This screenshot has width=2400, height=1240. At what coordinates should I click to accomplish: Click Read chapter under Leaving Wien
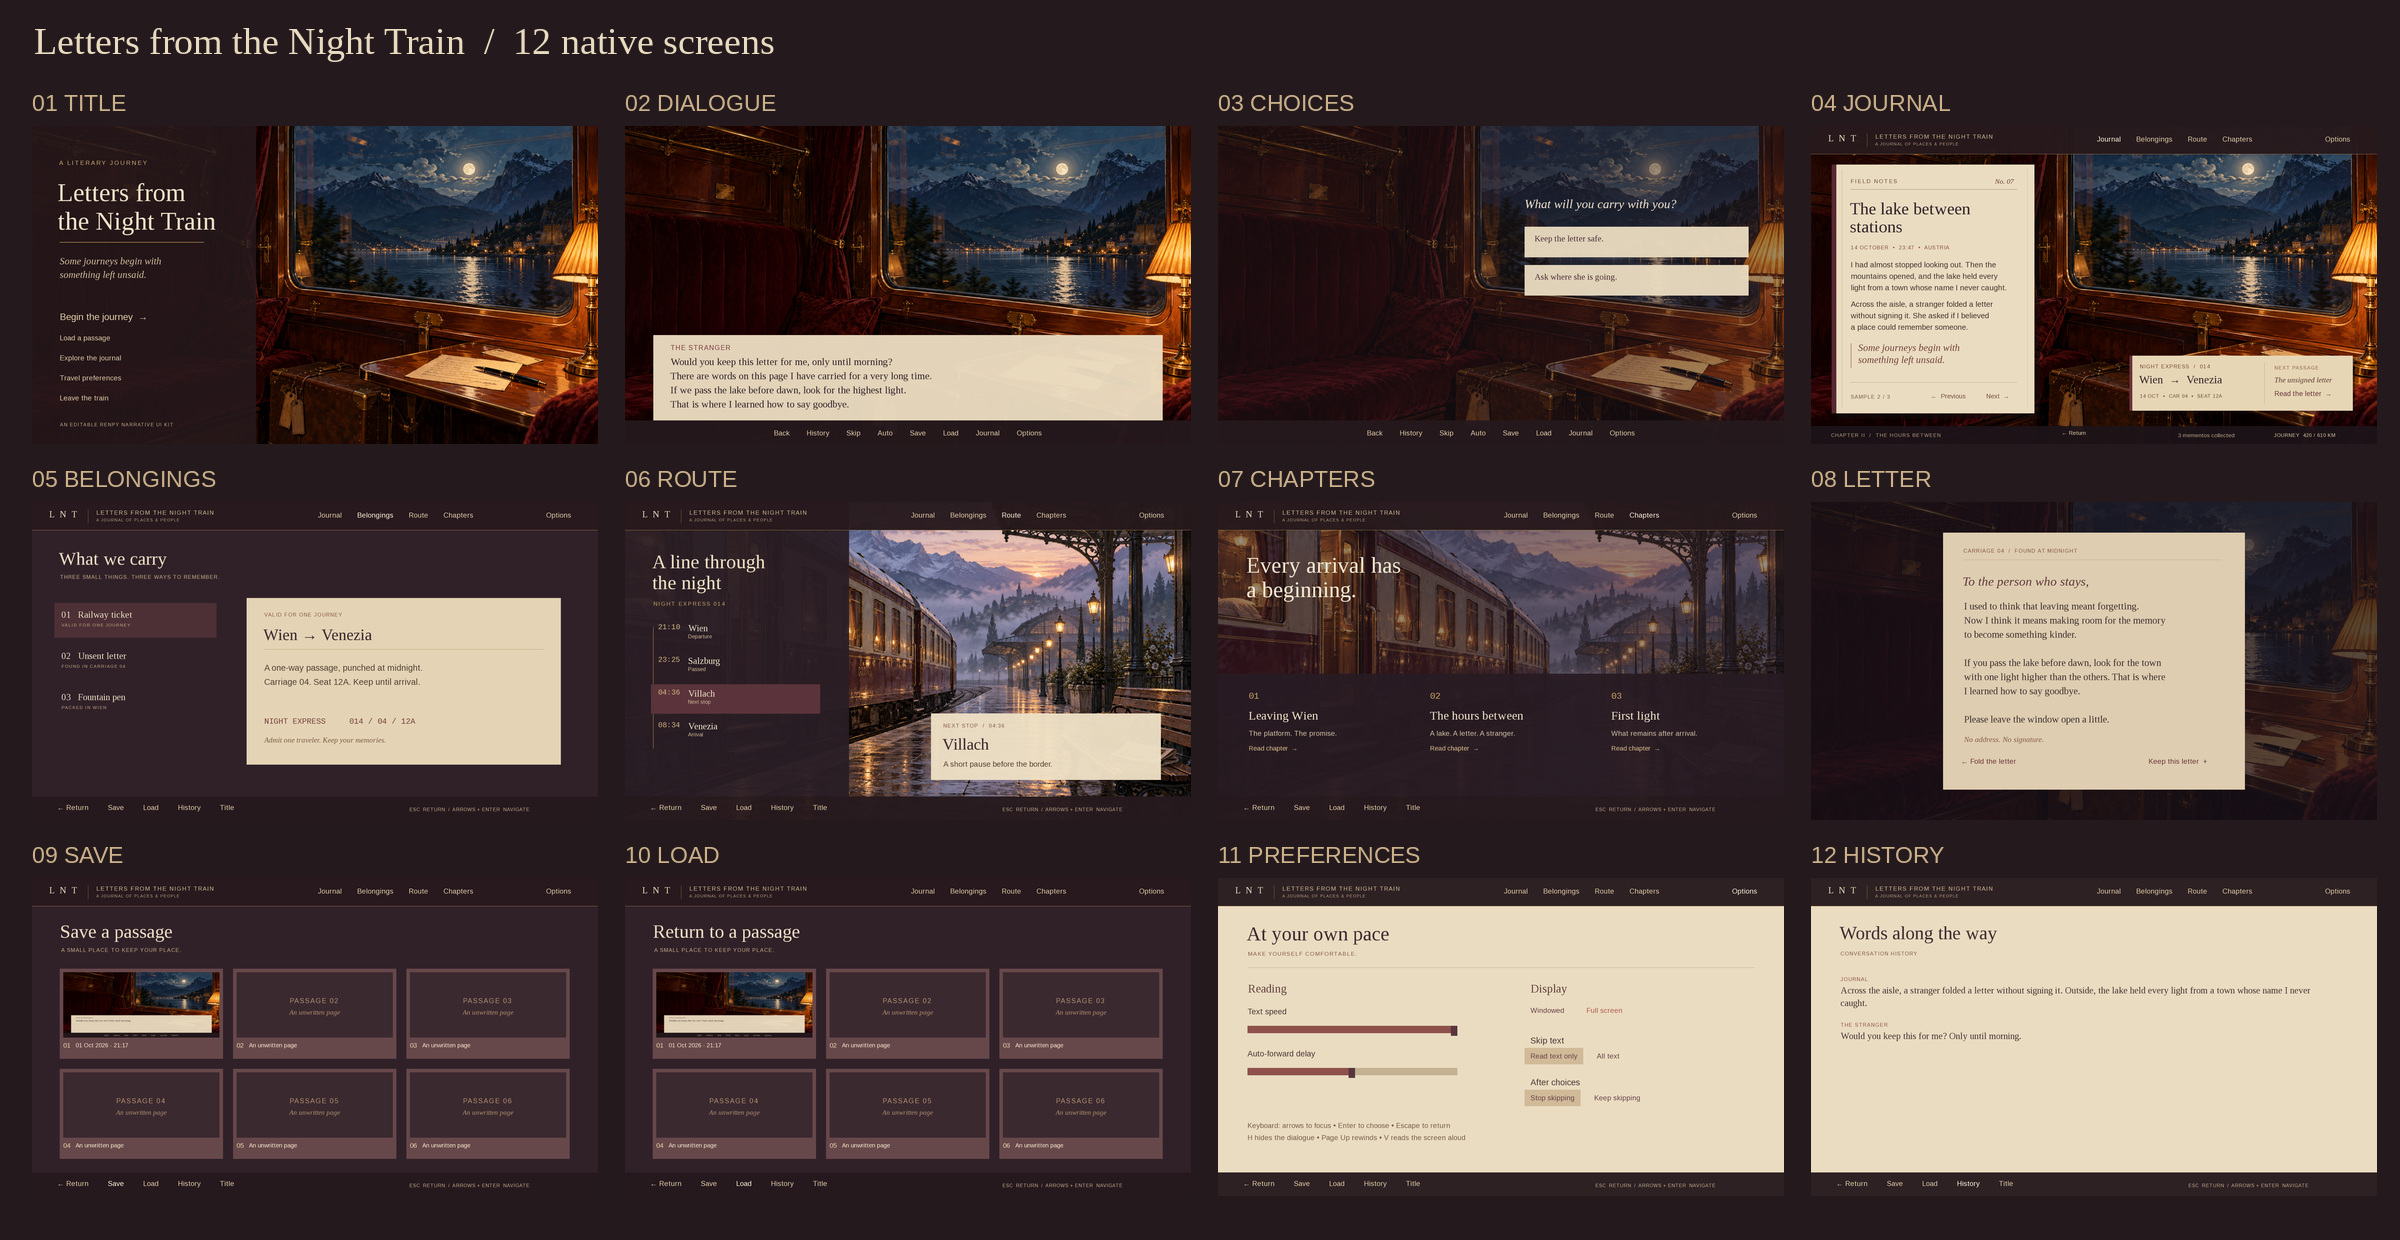click(x=1272, y=748)
